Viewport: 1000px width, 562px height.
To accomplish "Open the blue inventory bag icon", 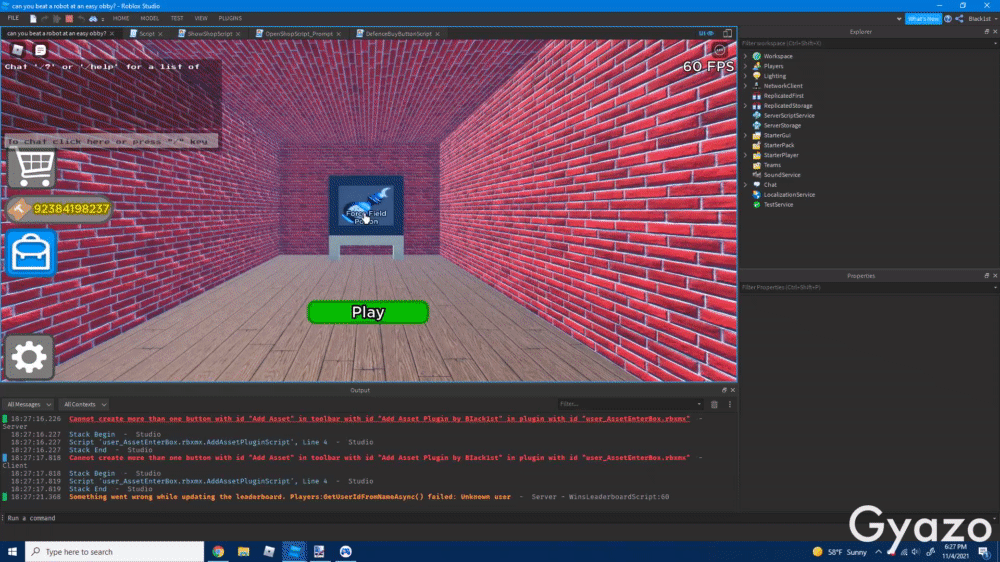I will pos(31,253).
